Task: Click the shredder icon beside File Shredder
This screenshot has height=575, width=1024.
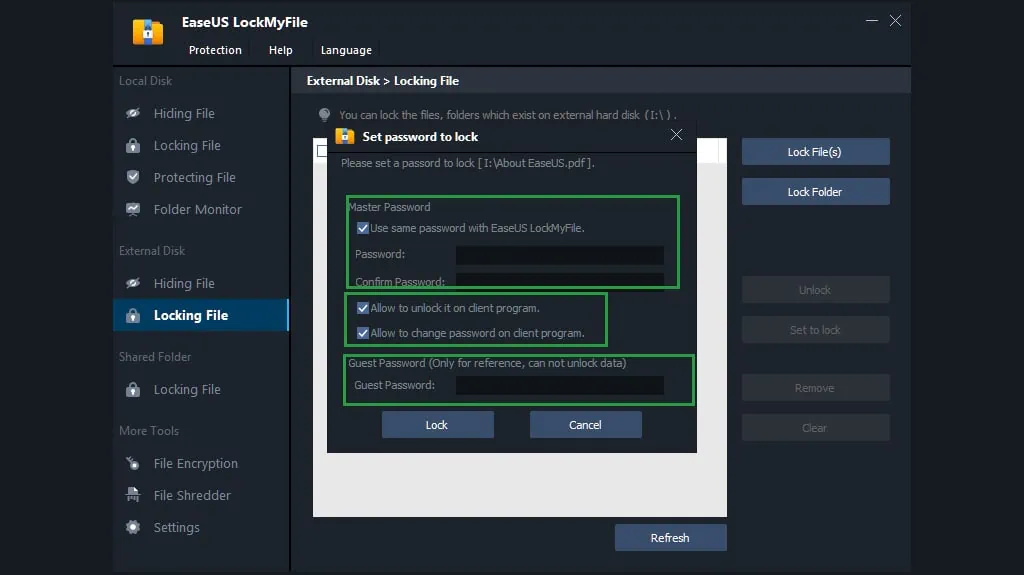Action: tap(133, 495)
